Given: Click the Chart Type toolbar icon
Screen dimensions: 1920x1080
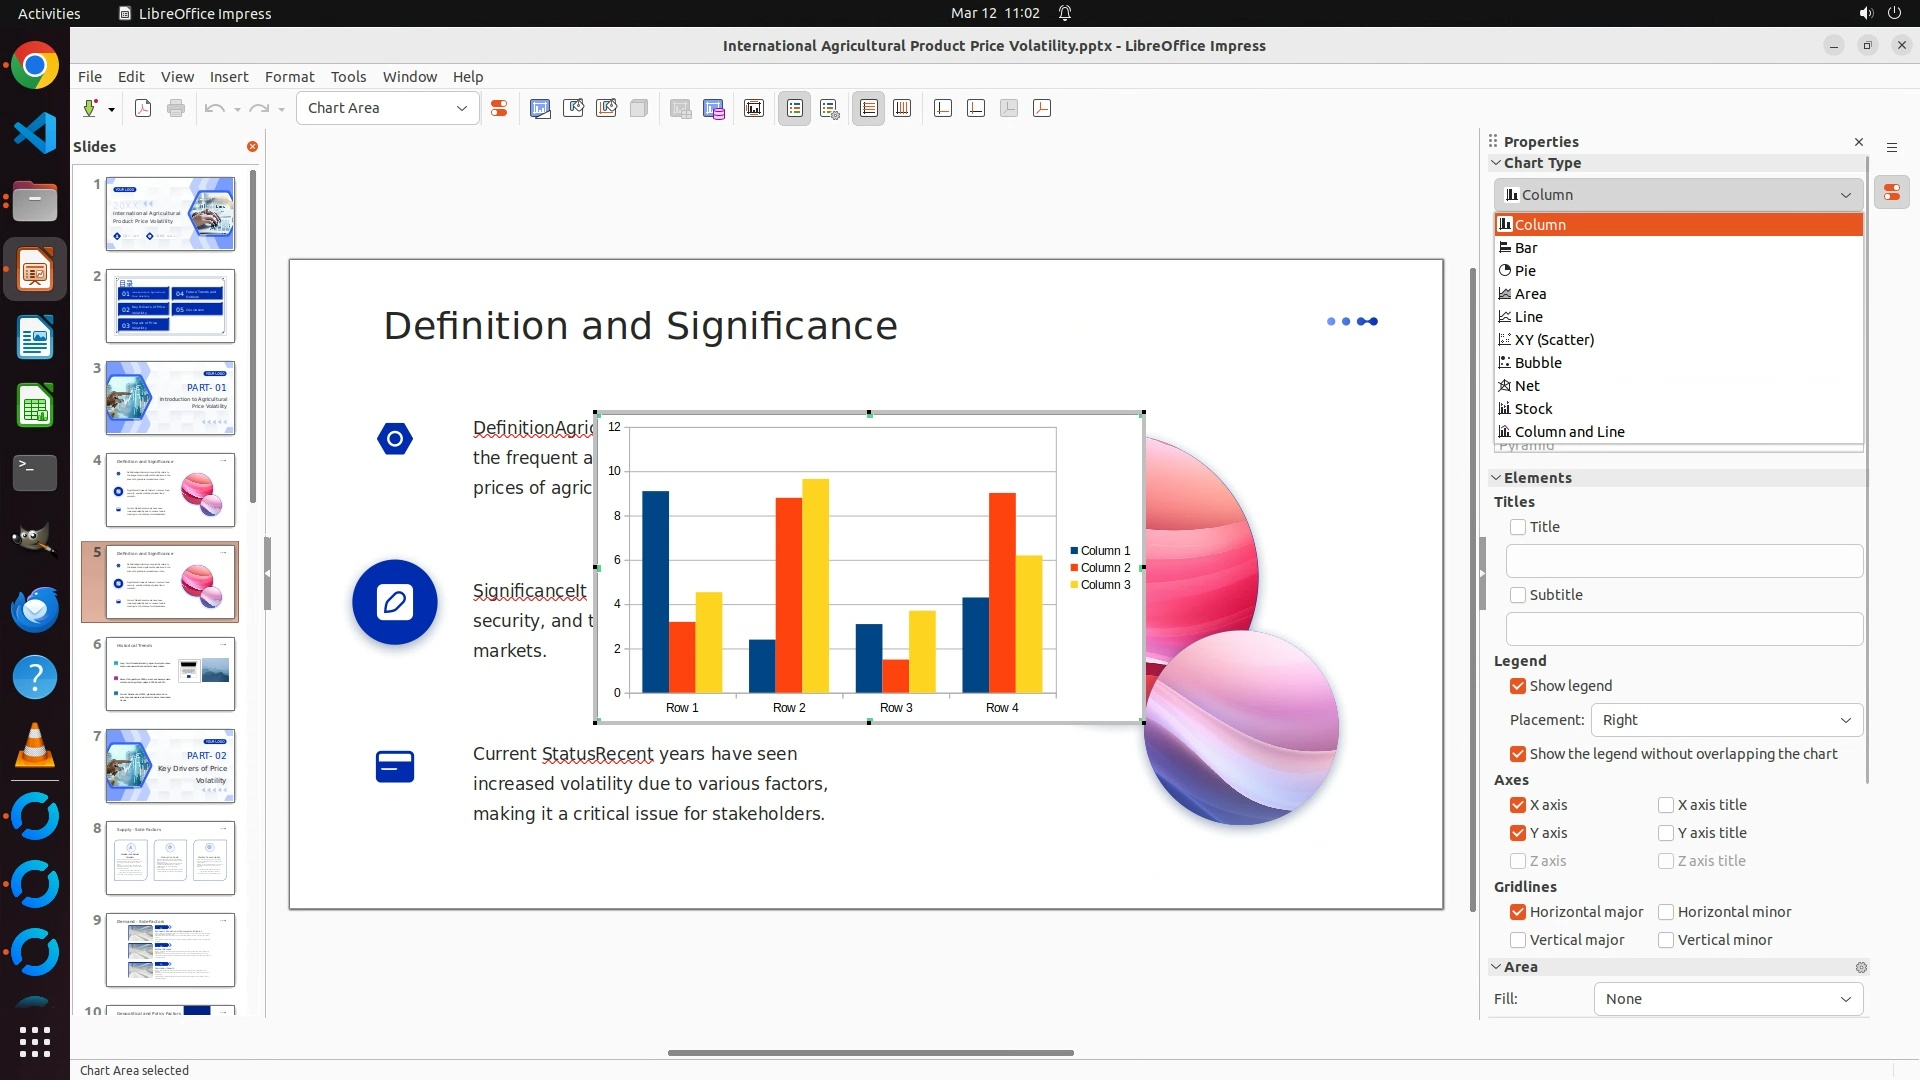Looking at the screenshot, I should tap(540, 108).
